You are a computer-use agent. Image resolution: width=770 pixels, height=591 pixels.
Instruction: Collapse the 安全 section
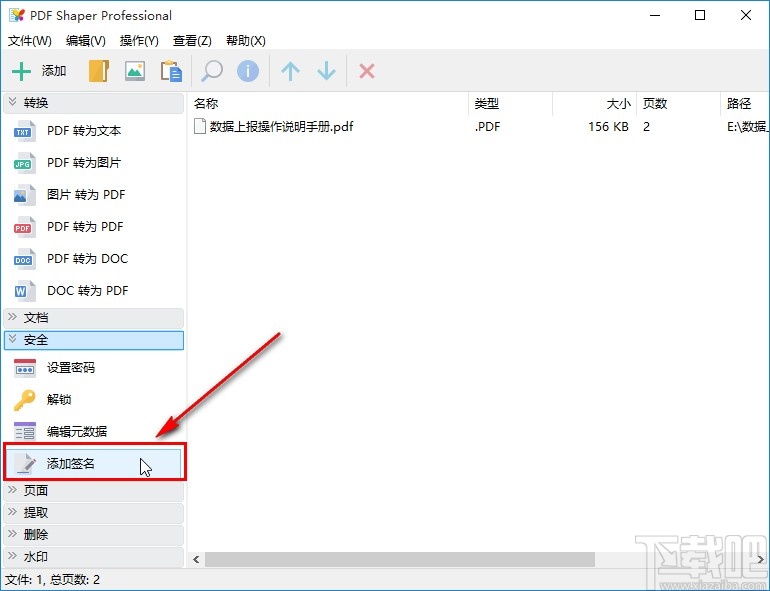93,340
